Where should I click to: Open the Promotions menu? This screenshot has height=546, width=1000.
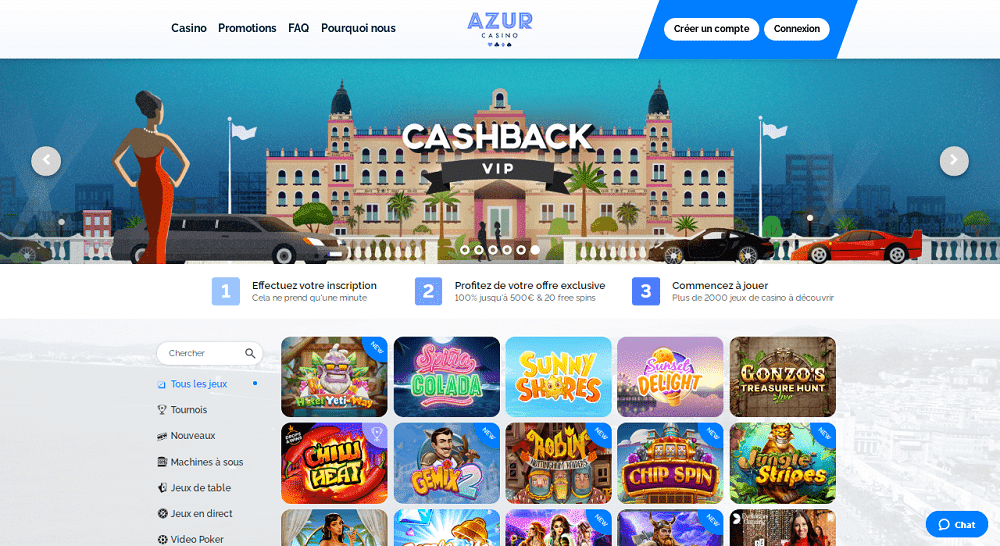(247, 28)
